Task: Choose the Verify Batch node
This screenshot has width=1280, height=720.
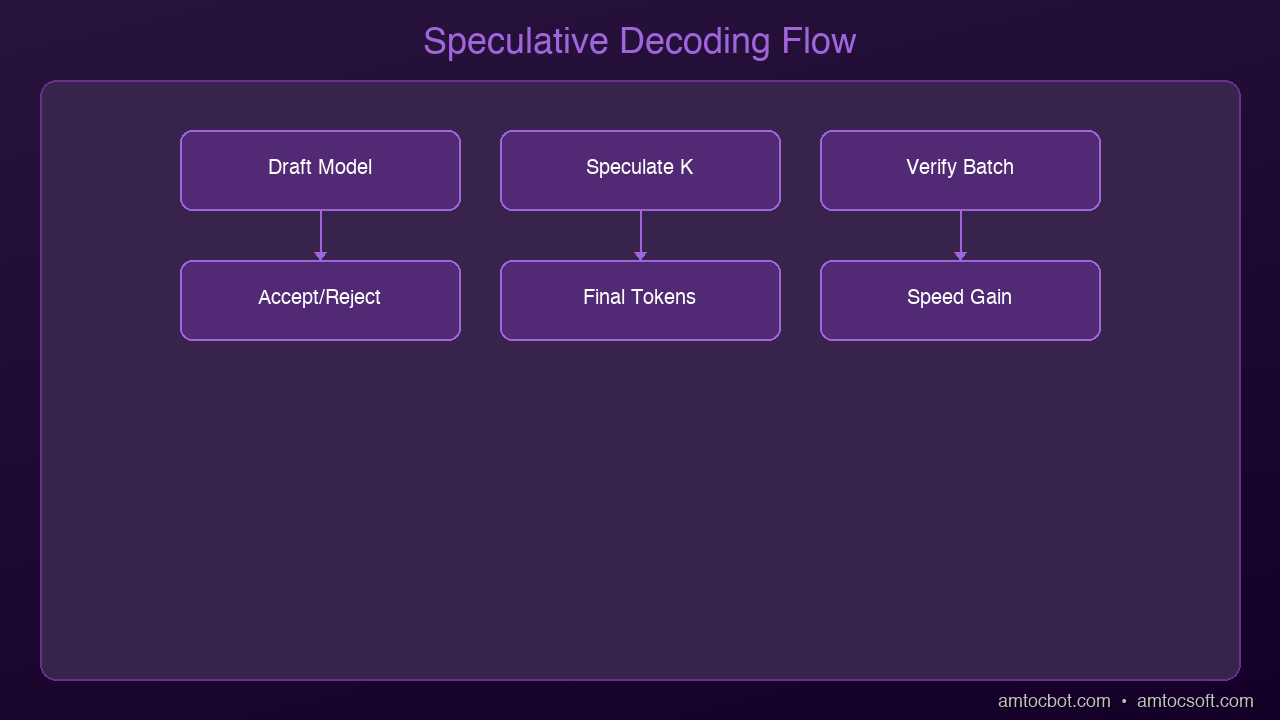Action: pyautogui.click(x=960, y=170)
